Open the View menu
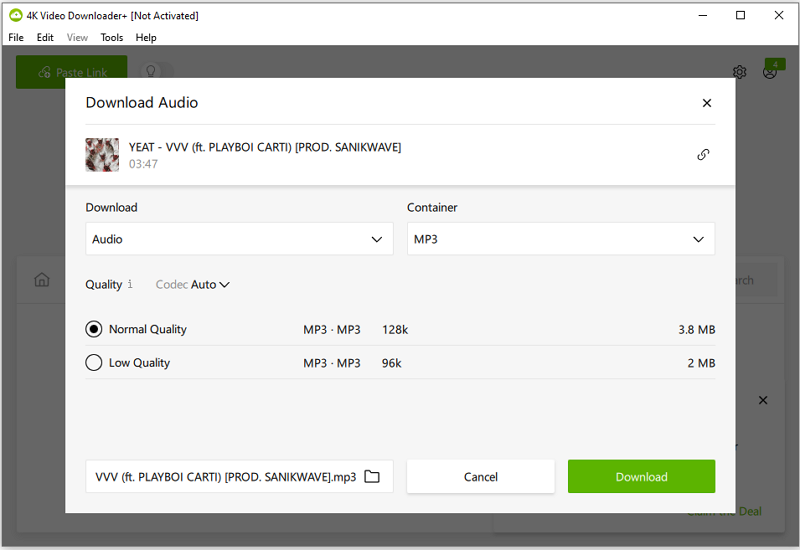The height and width of the screenshot is (550, 800). coord(77,37)
